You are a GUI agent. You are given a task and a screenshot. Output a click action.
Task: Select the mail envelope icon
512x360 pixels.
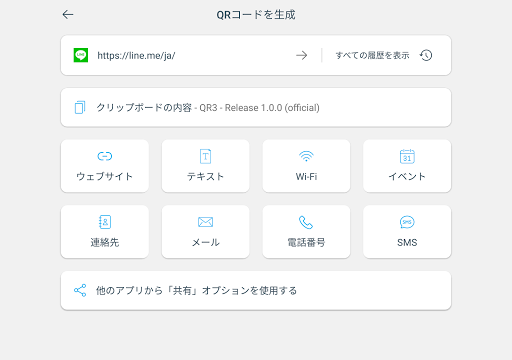(205, 222)
